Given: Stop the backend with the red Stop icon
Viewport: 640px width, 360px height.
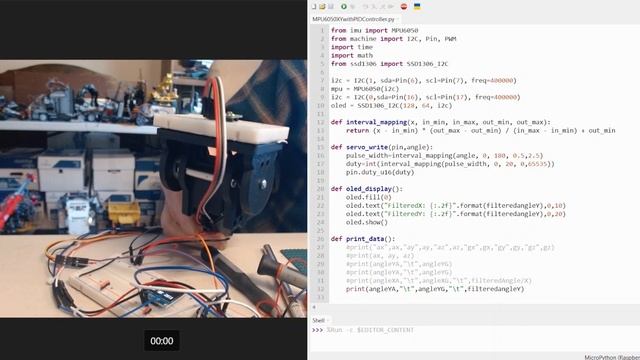Looking at the screenshot, I should (x=404, y=7).
